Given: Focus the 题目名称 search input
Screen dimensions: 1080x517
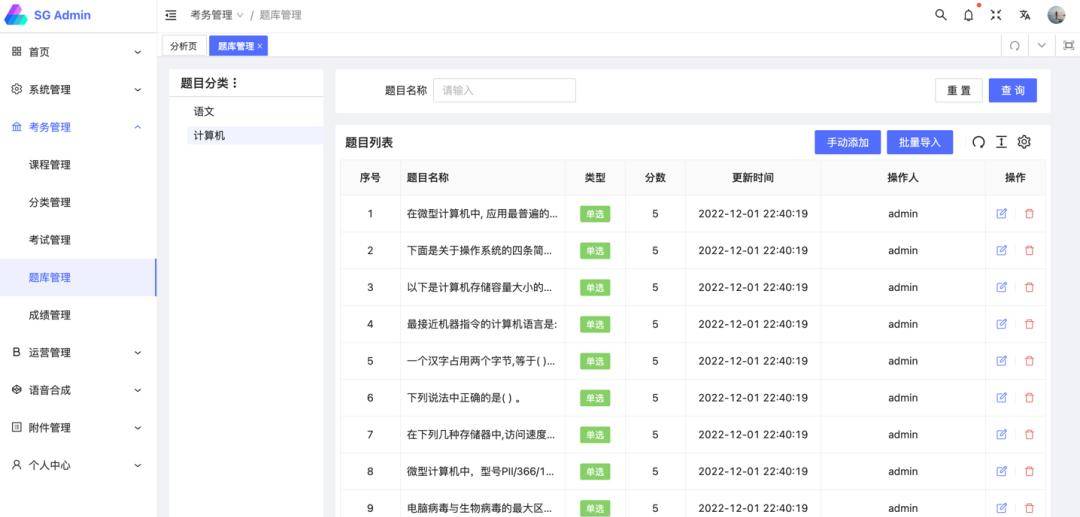Looking at the screenshot, I should pyautogui.click(x=504, y=90).
